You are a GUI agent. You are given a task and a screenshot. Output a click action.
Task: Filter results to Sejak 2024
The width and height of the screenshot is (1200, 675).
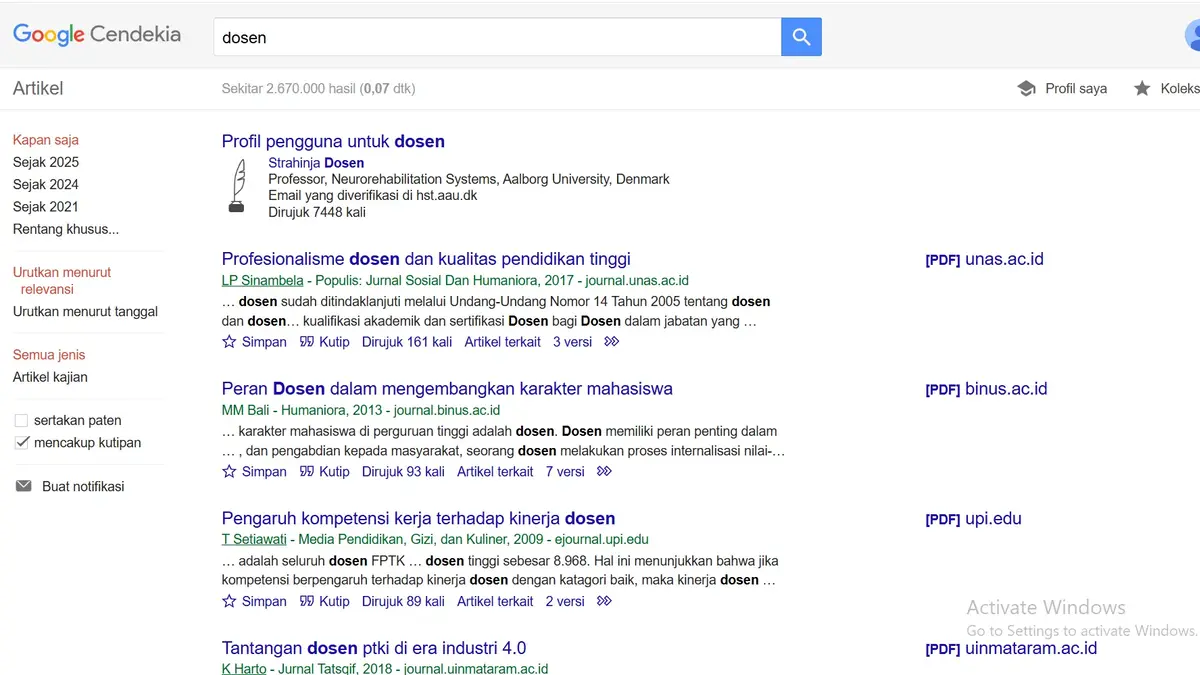[x=45, y=184]
